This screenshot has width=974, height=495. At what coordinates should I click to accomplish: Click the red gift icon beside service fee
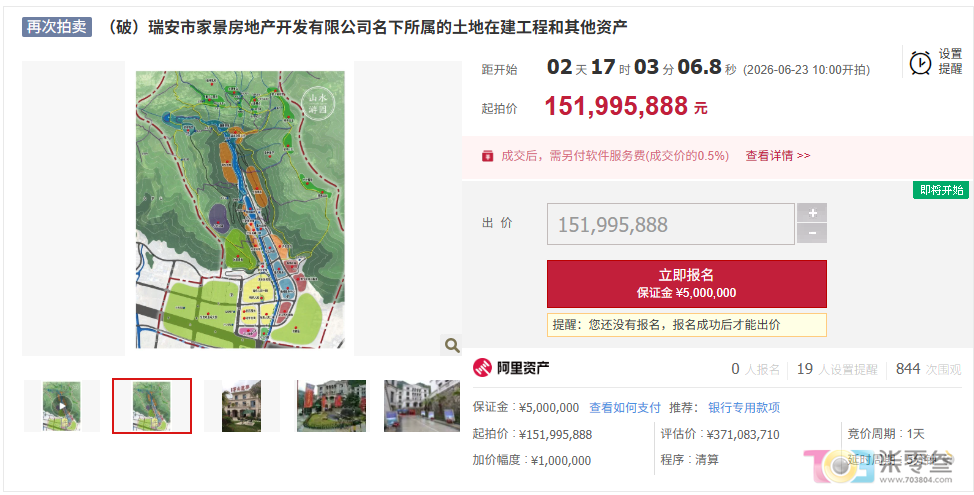coord(488,156)
